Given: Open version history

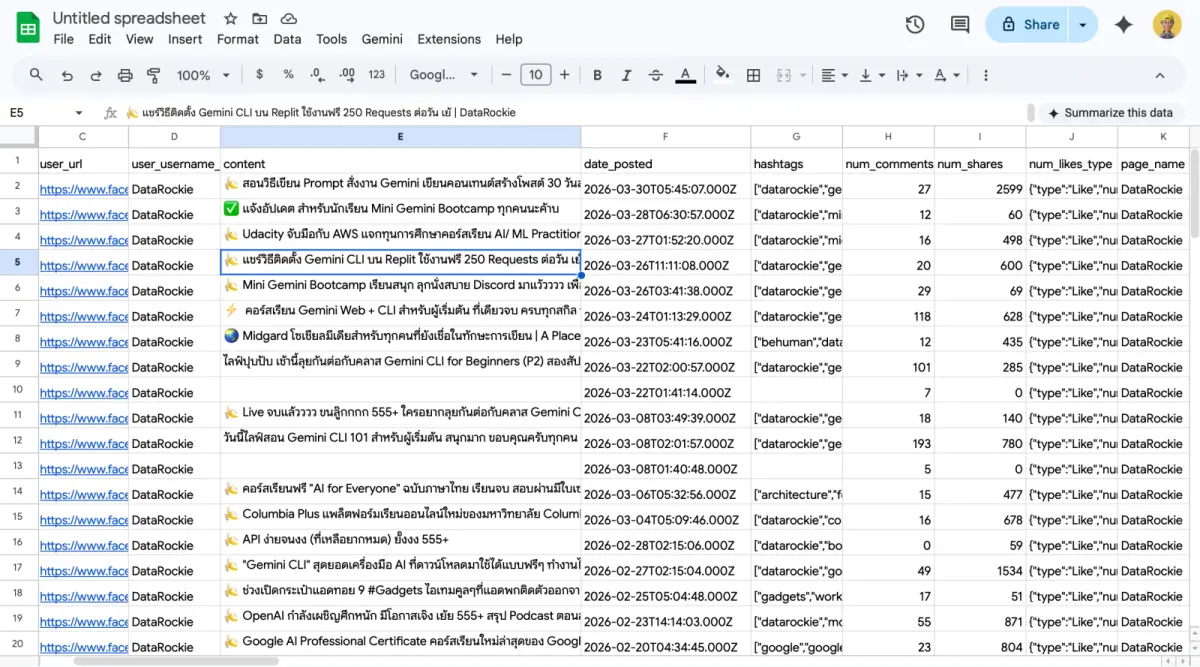Looking at the screenshot, I should pos(914,24).
